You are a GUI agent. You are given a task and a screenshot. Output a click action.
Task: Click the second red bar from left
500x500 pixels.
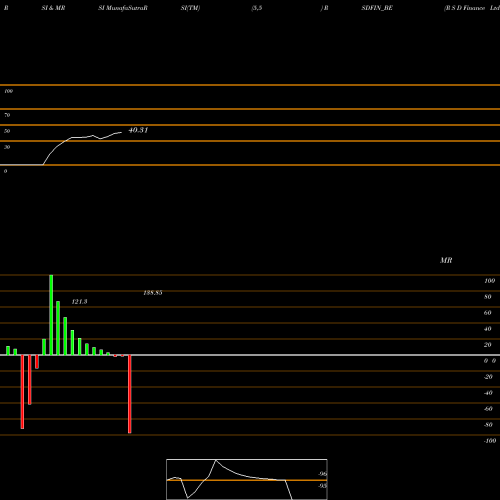coord(30,380)
